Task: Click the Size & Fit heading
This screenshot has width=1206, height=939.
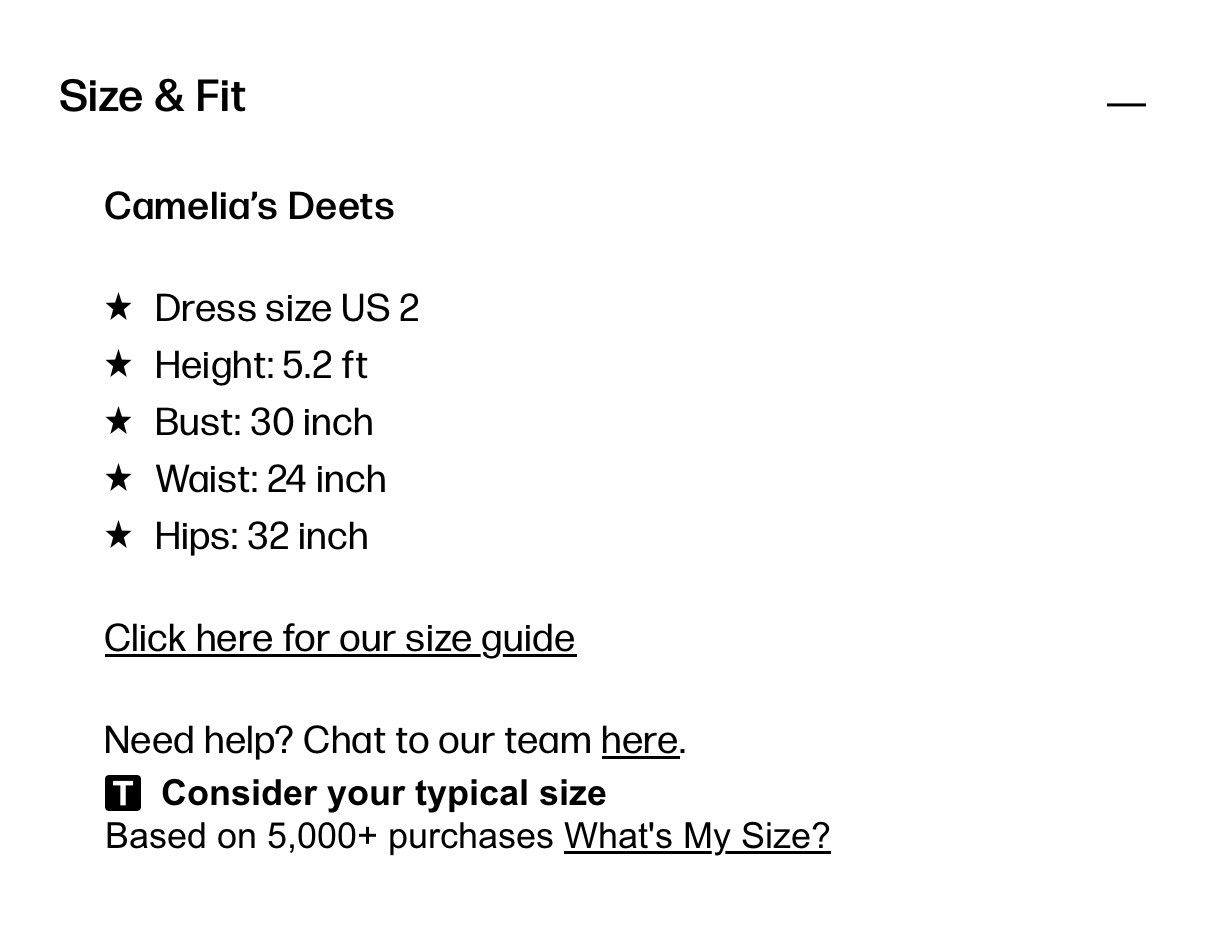Action: [x=152, y=97]
